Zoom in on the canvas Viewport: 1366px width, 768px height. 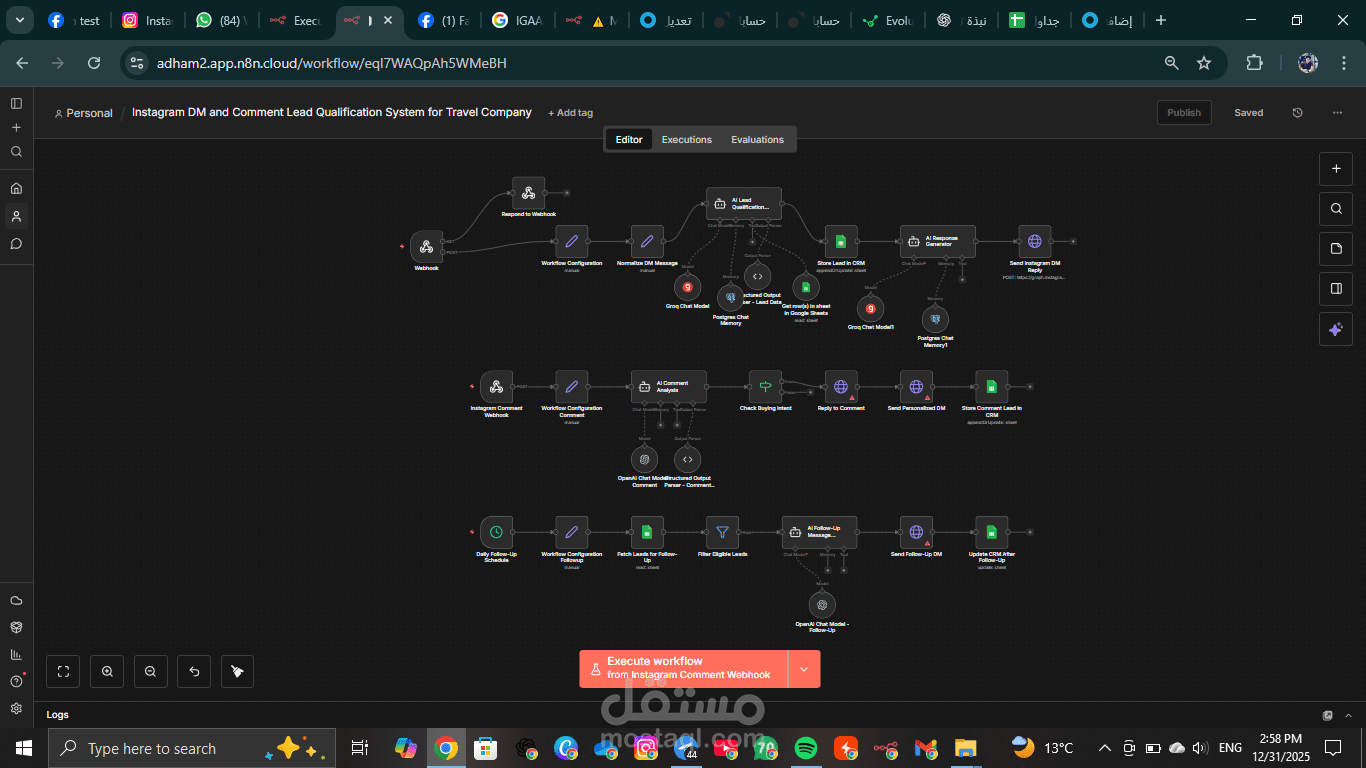pyautogui.click(x=107, y=672)
